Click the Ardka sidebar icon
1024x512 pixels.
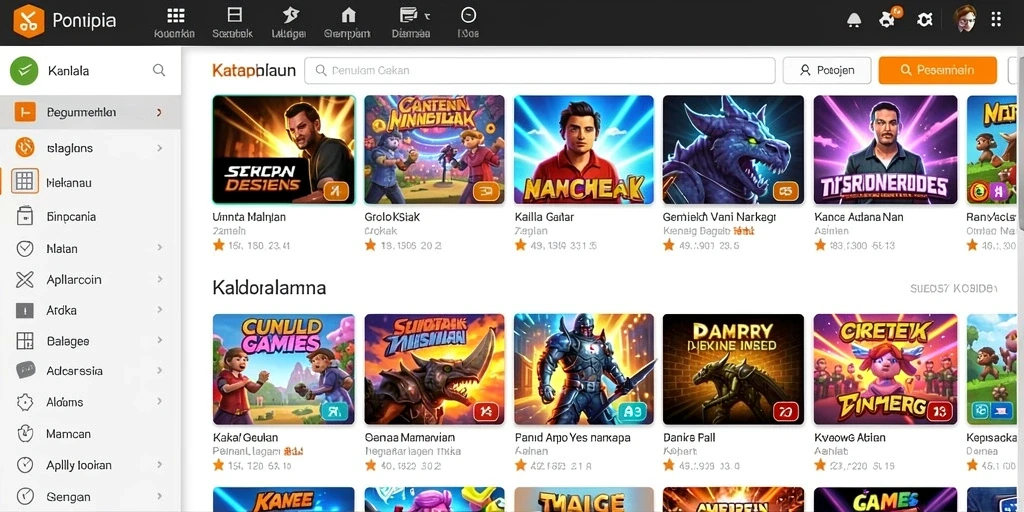(24, 311)
